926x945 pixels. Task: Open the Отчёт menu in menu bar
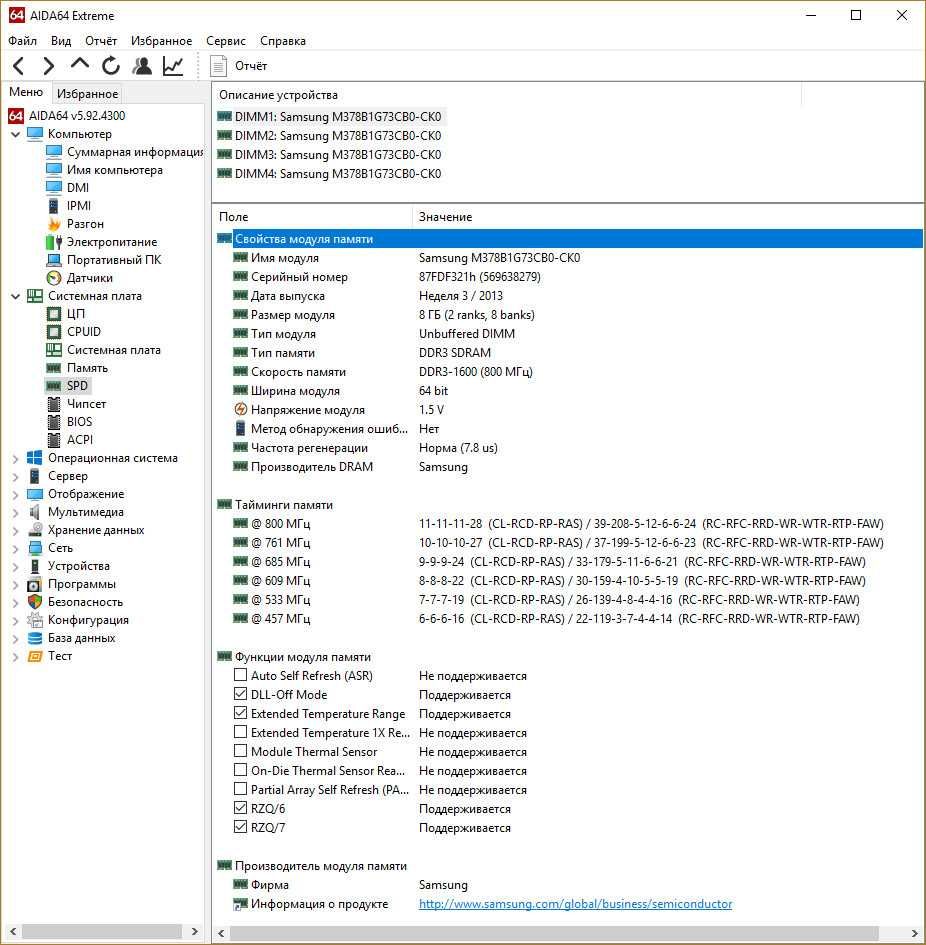(x=101, y=41)
